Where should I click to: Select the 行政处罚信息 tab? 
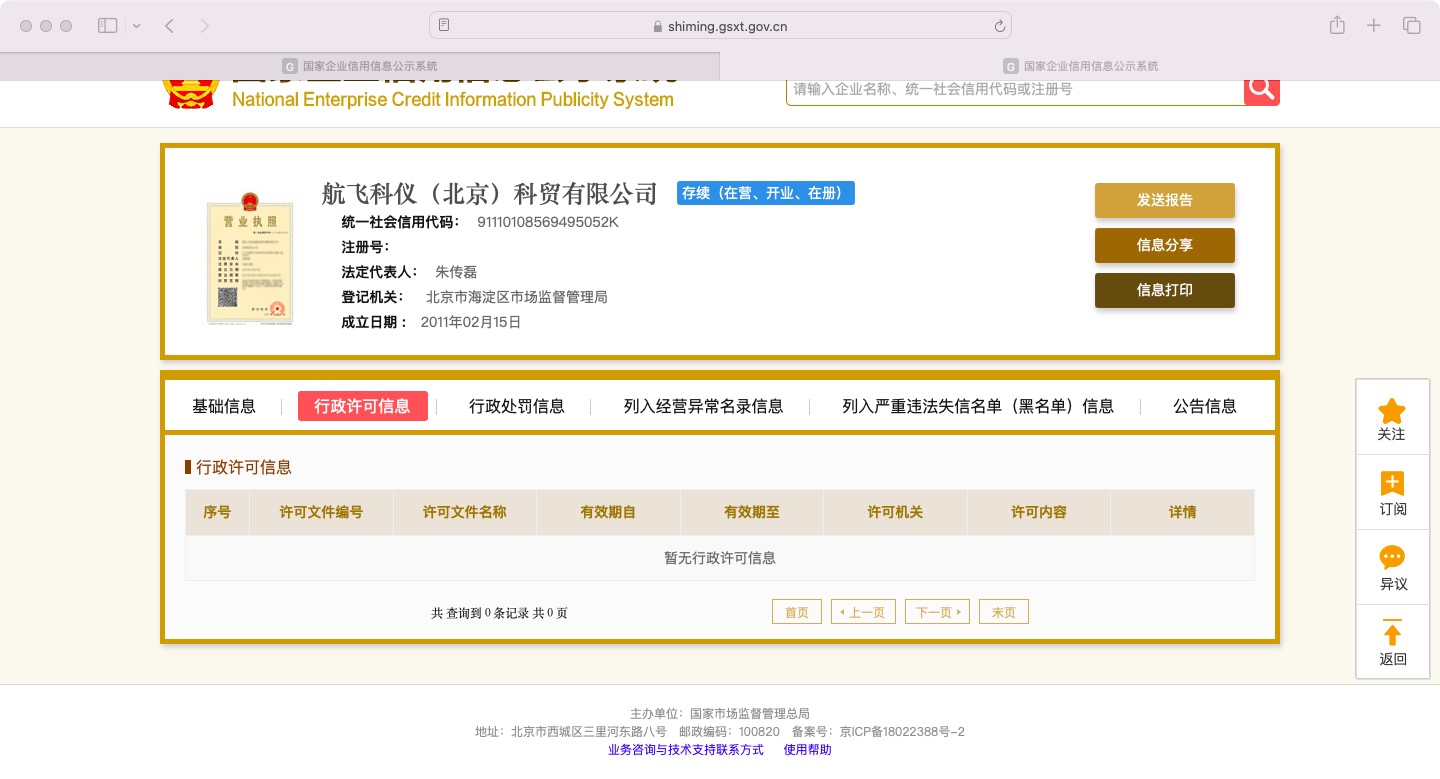coord(517,406)
